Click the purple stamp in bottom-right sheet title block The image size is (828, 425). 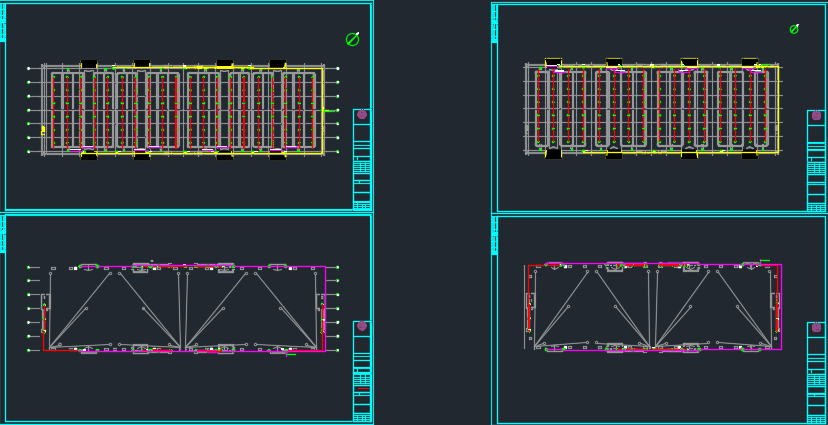click(x=816, y=327)
